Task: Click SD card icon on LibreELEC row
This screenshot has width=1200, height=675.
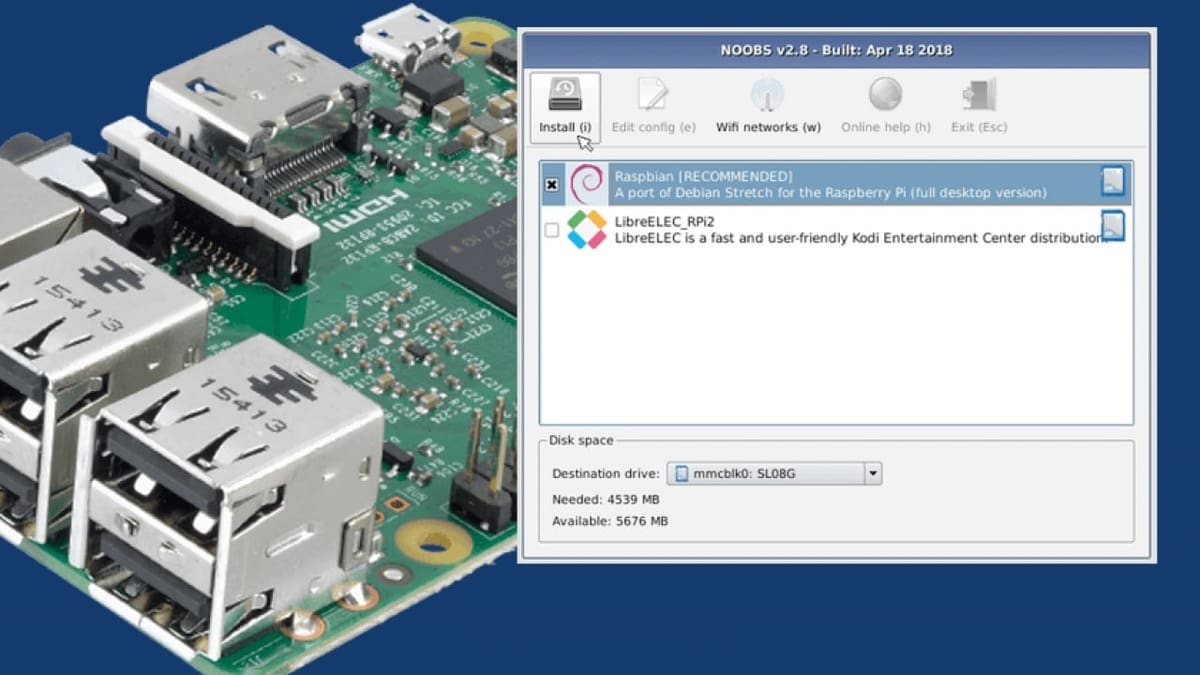Action: point(1112,226)
